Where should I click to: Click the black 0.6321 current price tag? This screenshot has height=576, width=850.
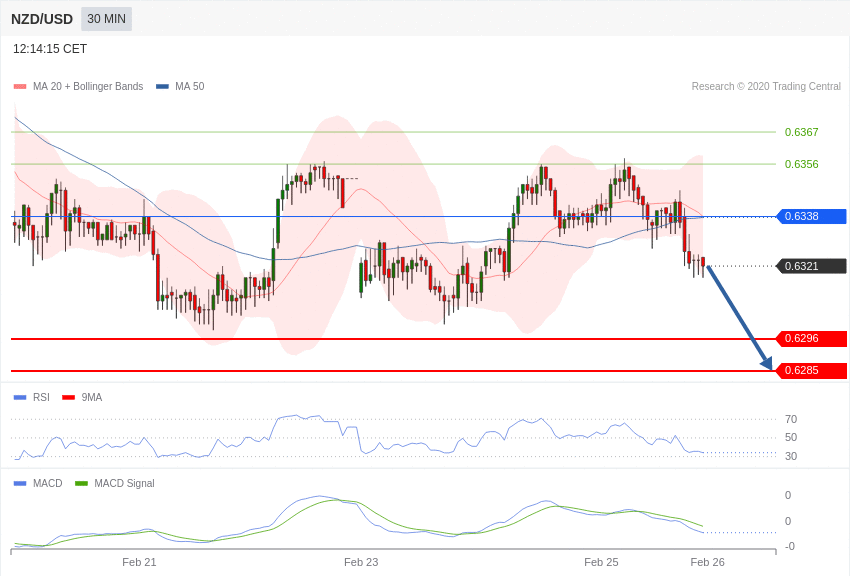(812, 266)
